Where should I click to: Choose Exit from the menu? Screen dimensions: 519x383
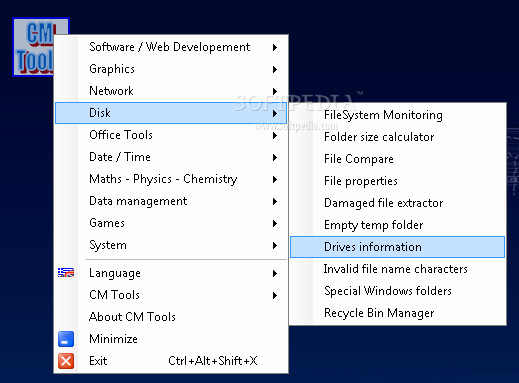click(171, 361)
